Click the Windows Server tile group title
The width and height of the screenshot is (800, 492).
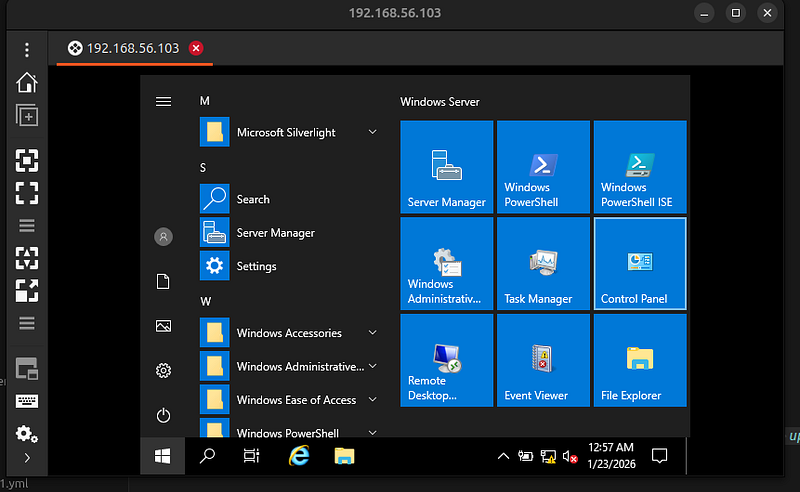440,102
